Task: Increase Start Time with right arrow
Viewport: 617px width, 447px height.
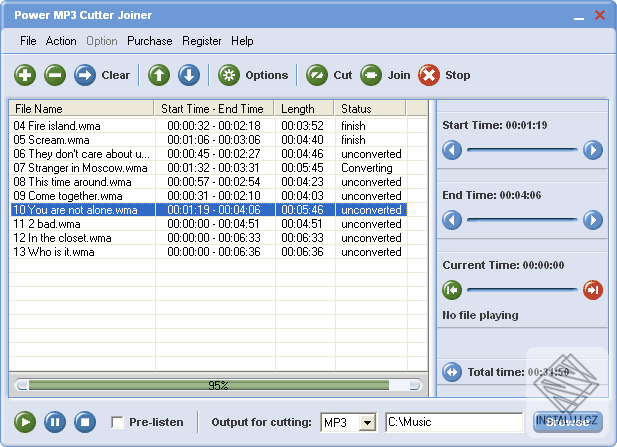Action: point(593,150)
